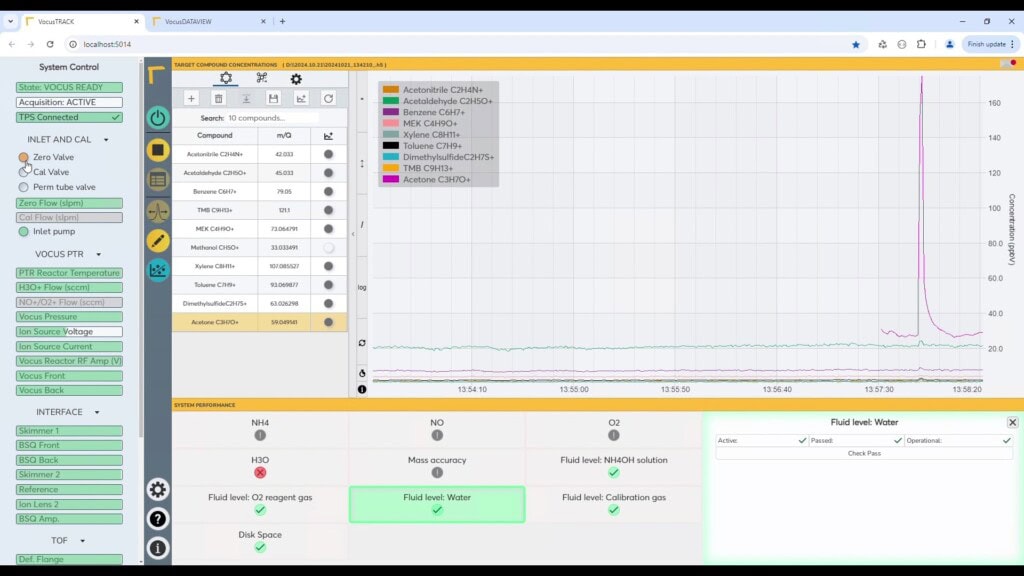Click the Acetone magenta legend swatch
Viewport: 1024px width, 576px height.
391,179
